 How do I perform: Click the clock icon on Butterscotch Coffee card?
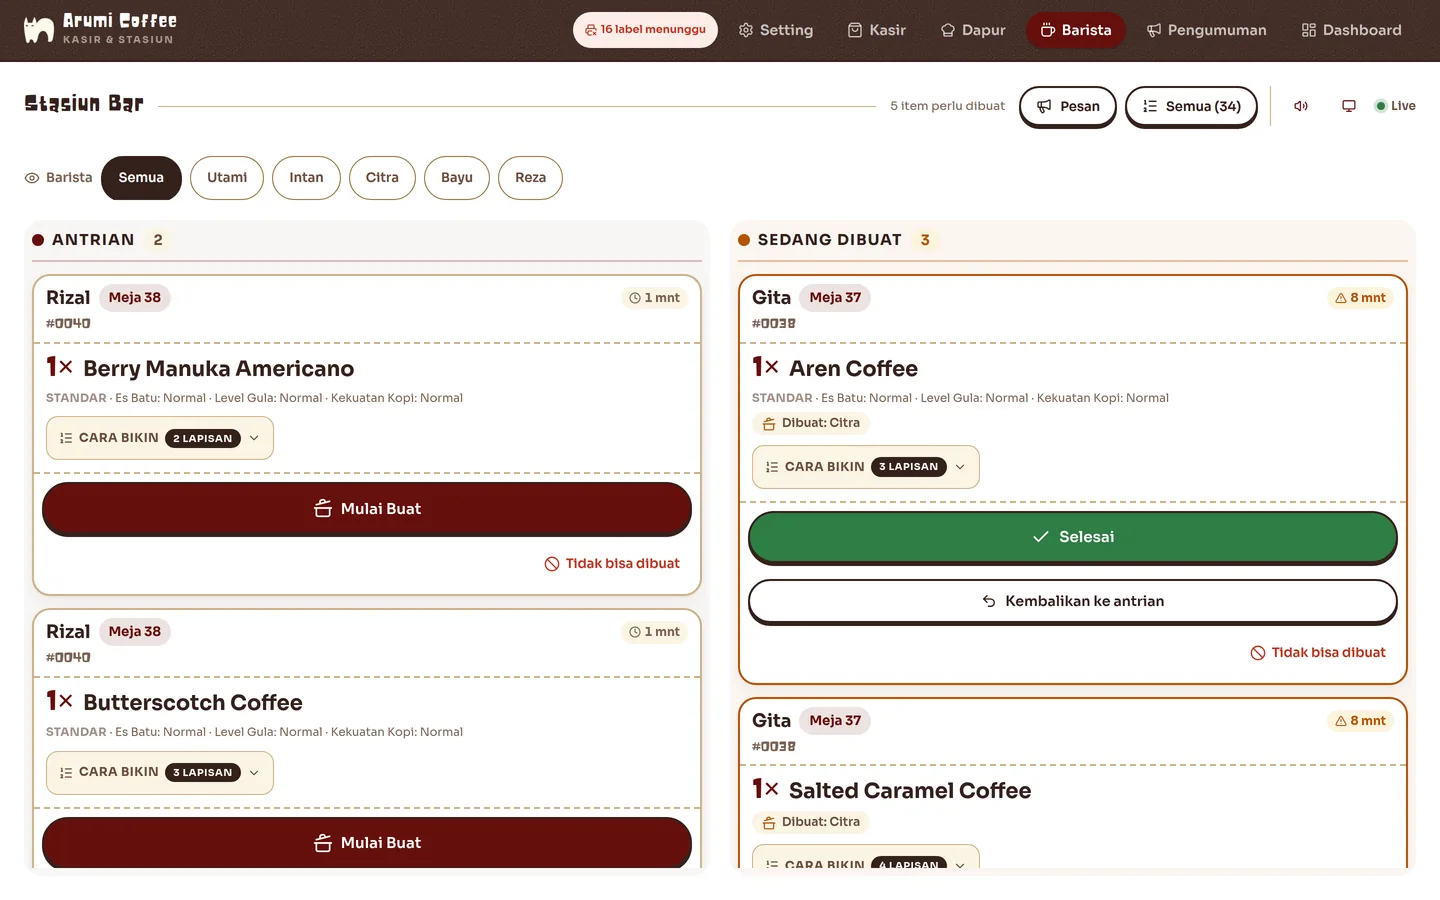coord(635,632)
